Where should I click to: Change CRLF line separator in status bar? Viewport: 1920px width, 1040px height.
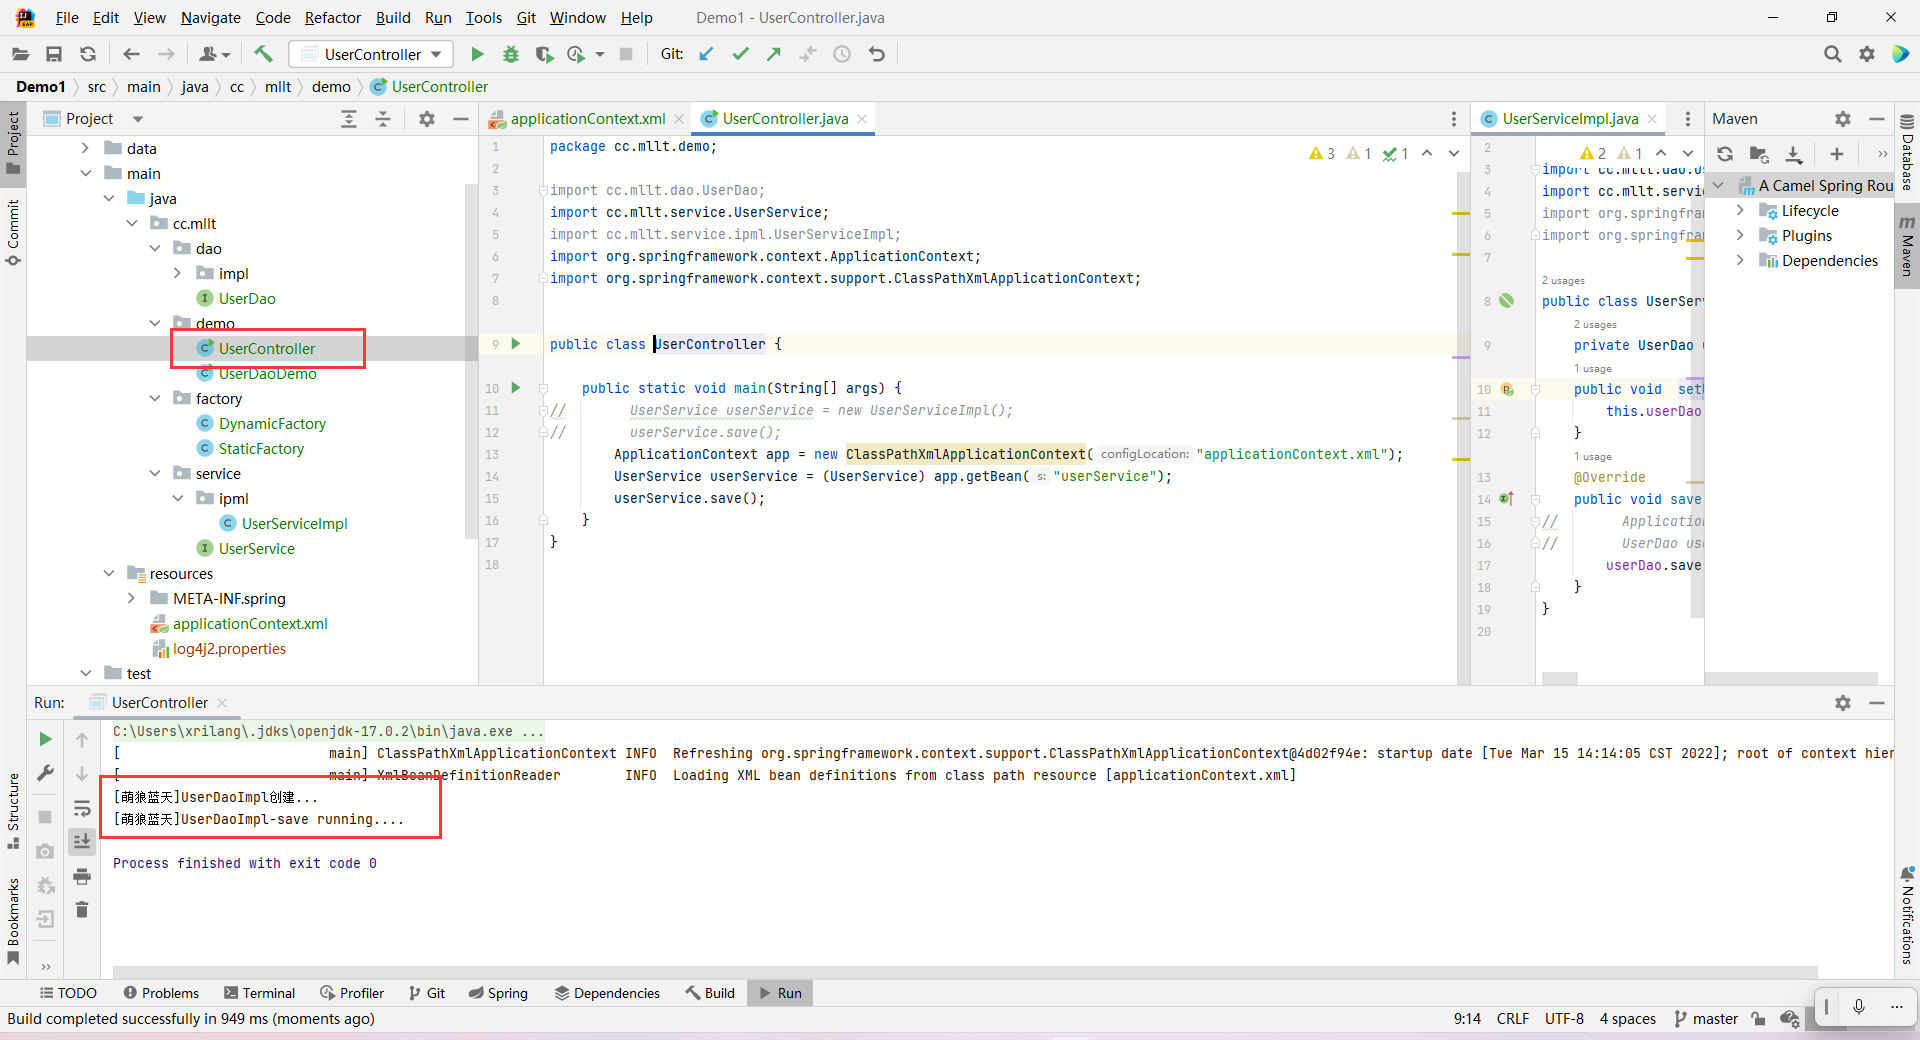1513,1019
